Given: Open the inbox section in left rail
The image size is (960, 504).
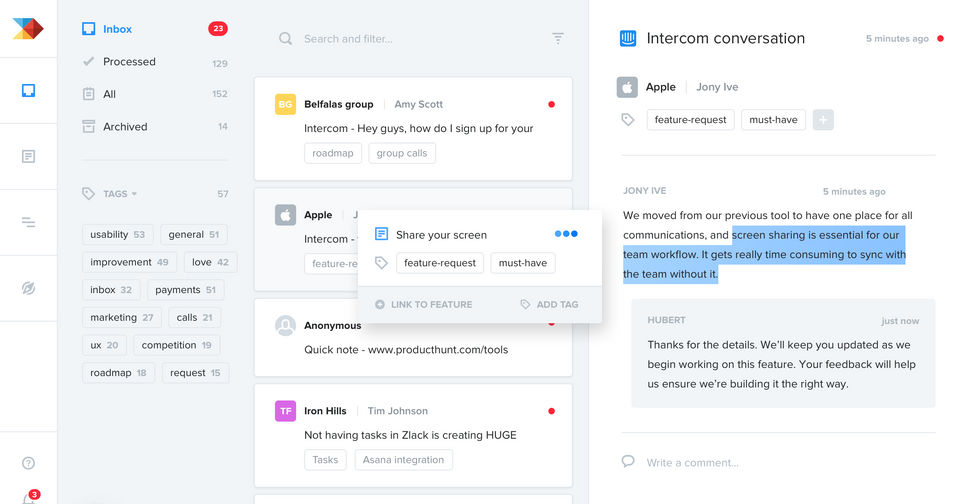Looking at the screenshot, I should click(x=28, y=91).
